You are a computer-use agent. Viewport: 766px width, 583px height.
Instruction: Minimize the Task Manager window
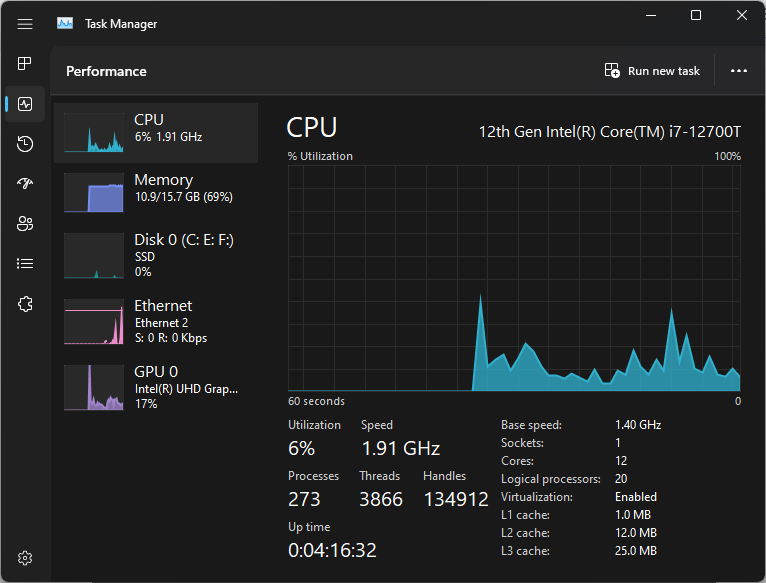click(x=651, y=15)
